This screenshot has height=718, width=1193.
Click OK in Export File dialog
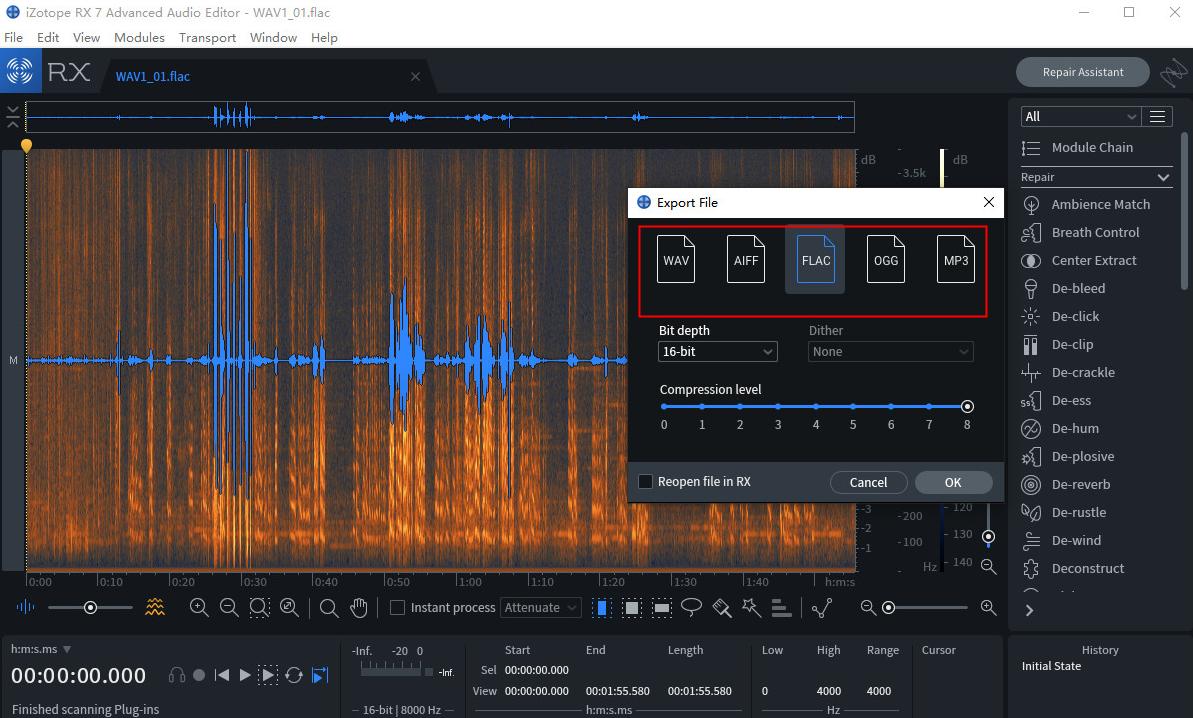(x=952, y=482)
